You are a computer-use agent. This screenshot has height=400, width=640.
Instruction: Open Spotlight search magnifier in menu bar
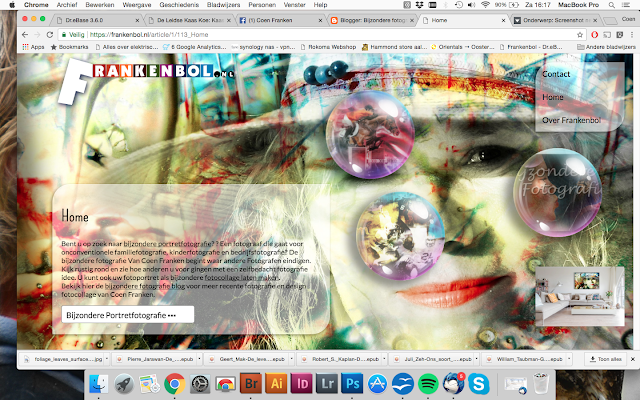611,5
